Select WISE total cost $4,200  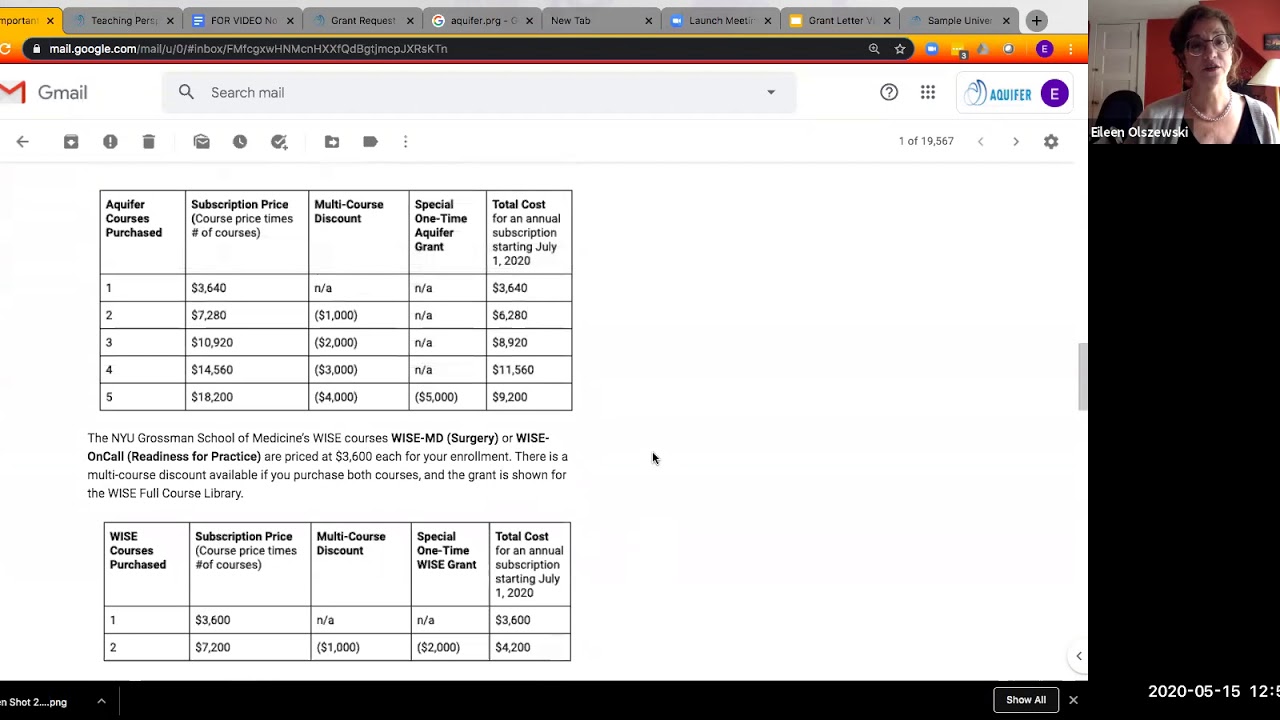click(512, 647)
